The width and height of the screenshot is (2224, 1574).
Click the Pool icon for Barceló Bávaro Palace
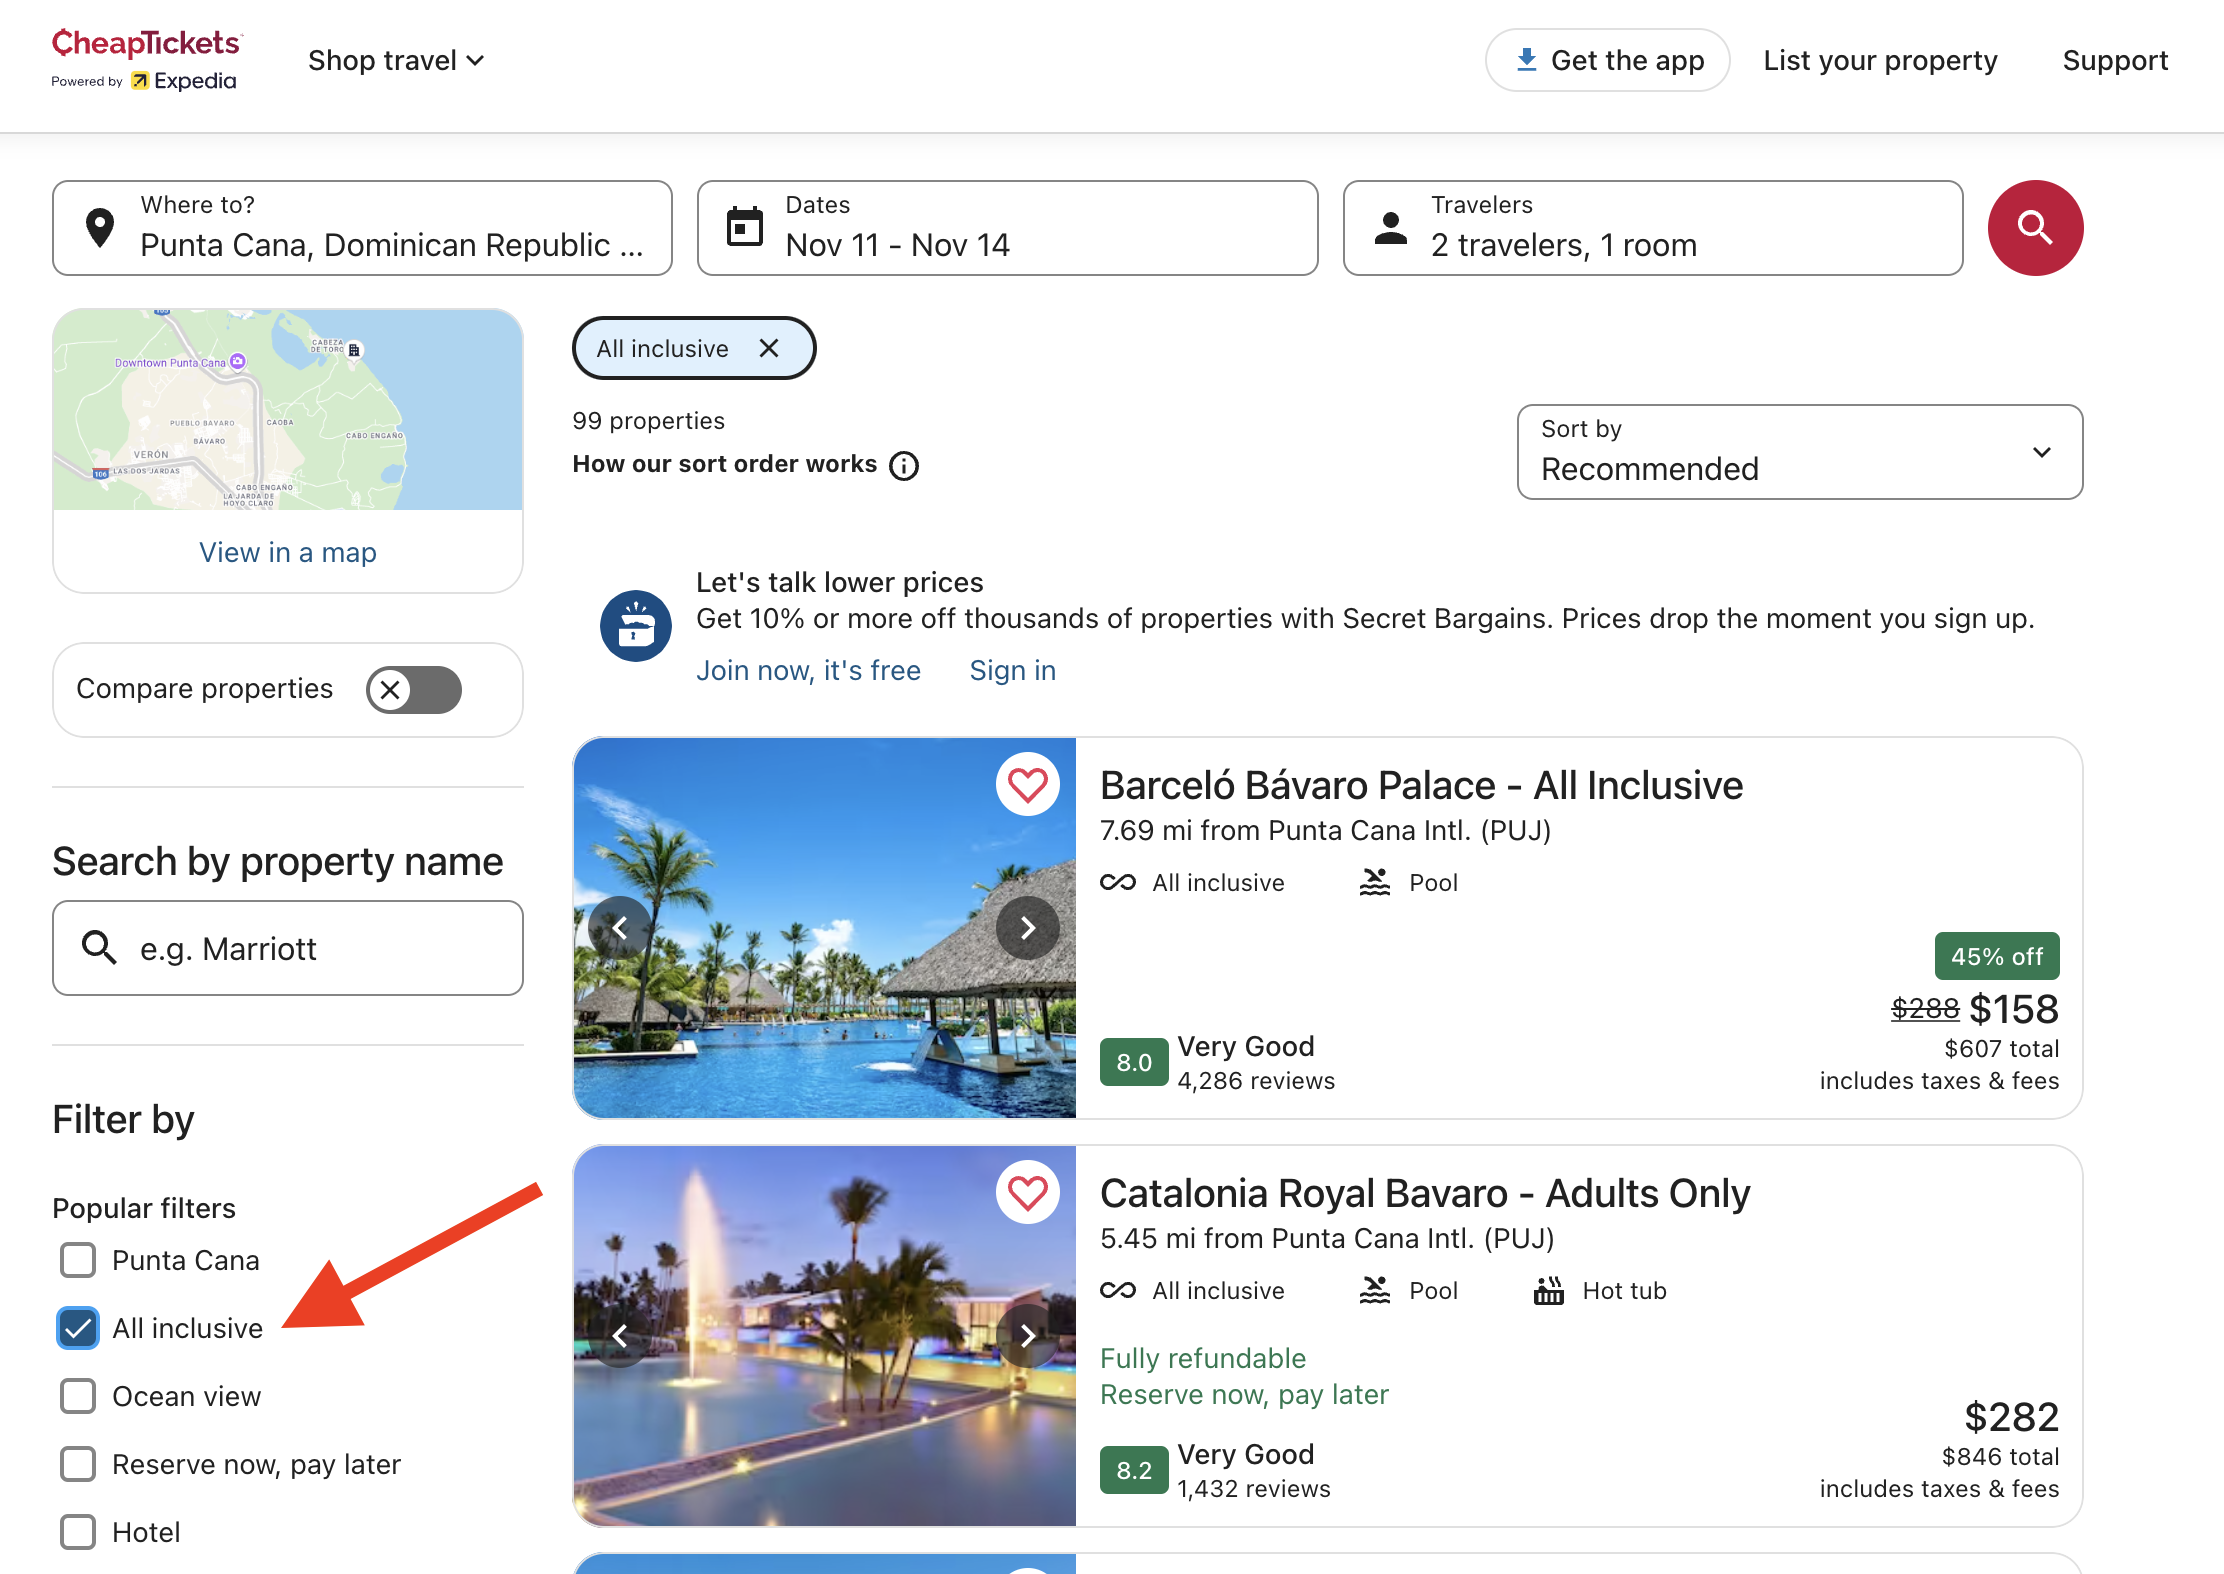tap(1375, 882)
